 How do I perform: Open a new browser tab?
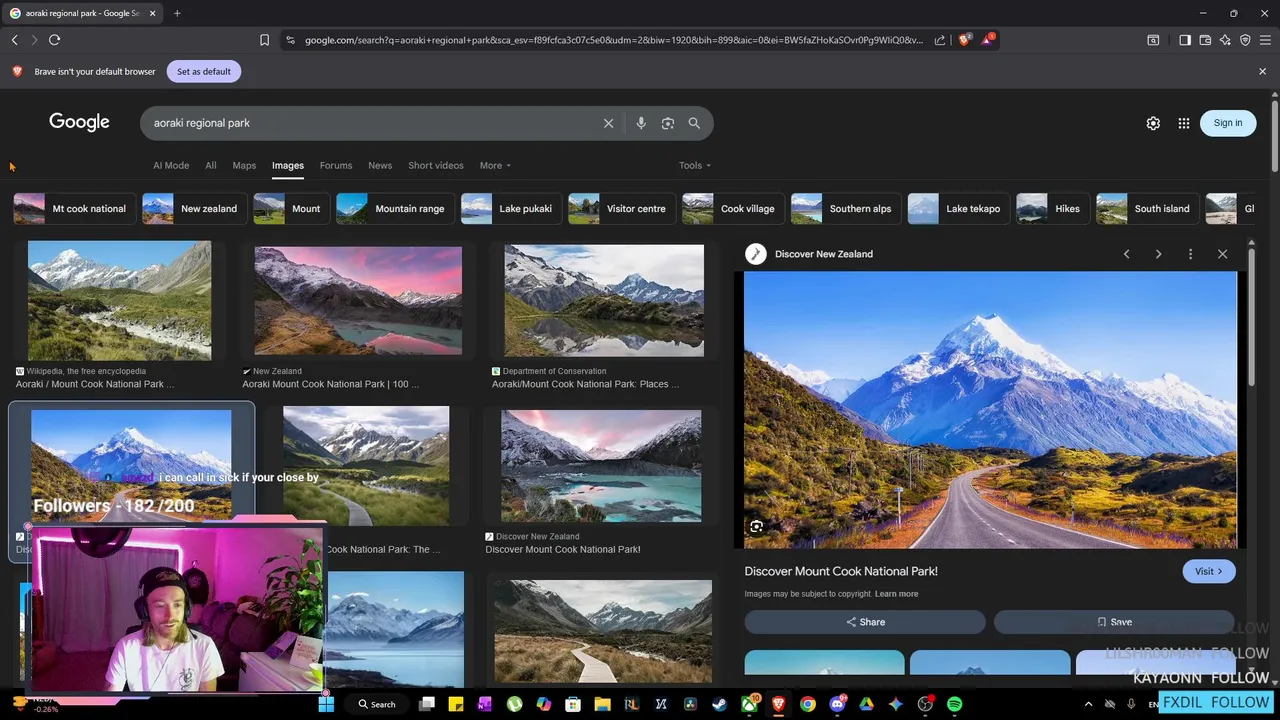tap(177, 13)
